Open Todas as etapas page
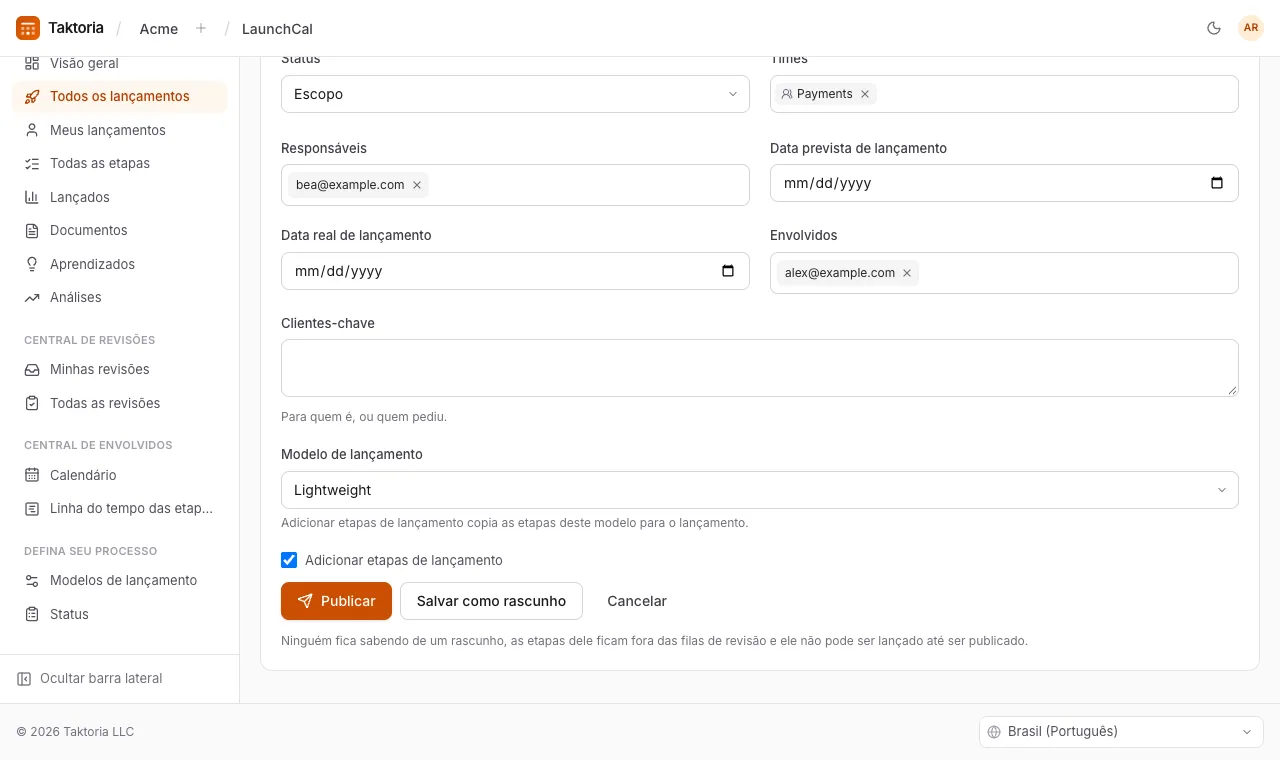1280x760 pixels. (x=119, y=163)
